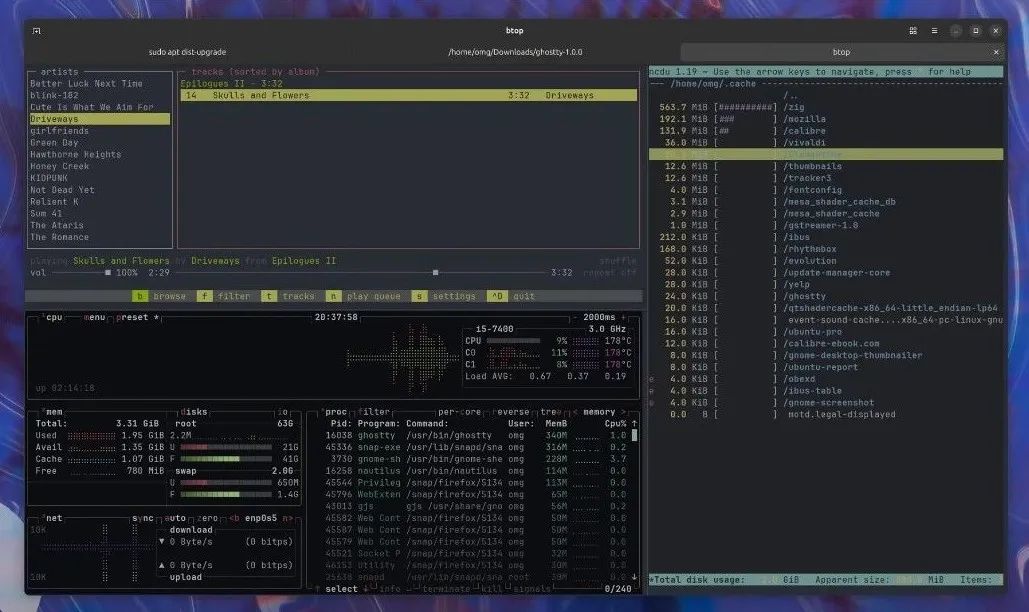The width and height of the screenshot is (1029, 612).
Task: Toggle the disks view in mem box
Action: 194,412
